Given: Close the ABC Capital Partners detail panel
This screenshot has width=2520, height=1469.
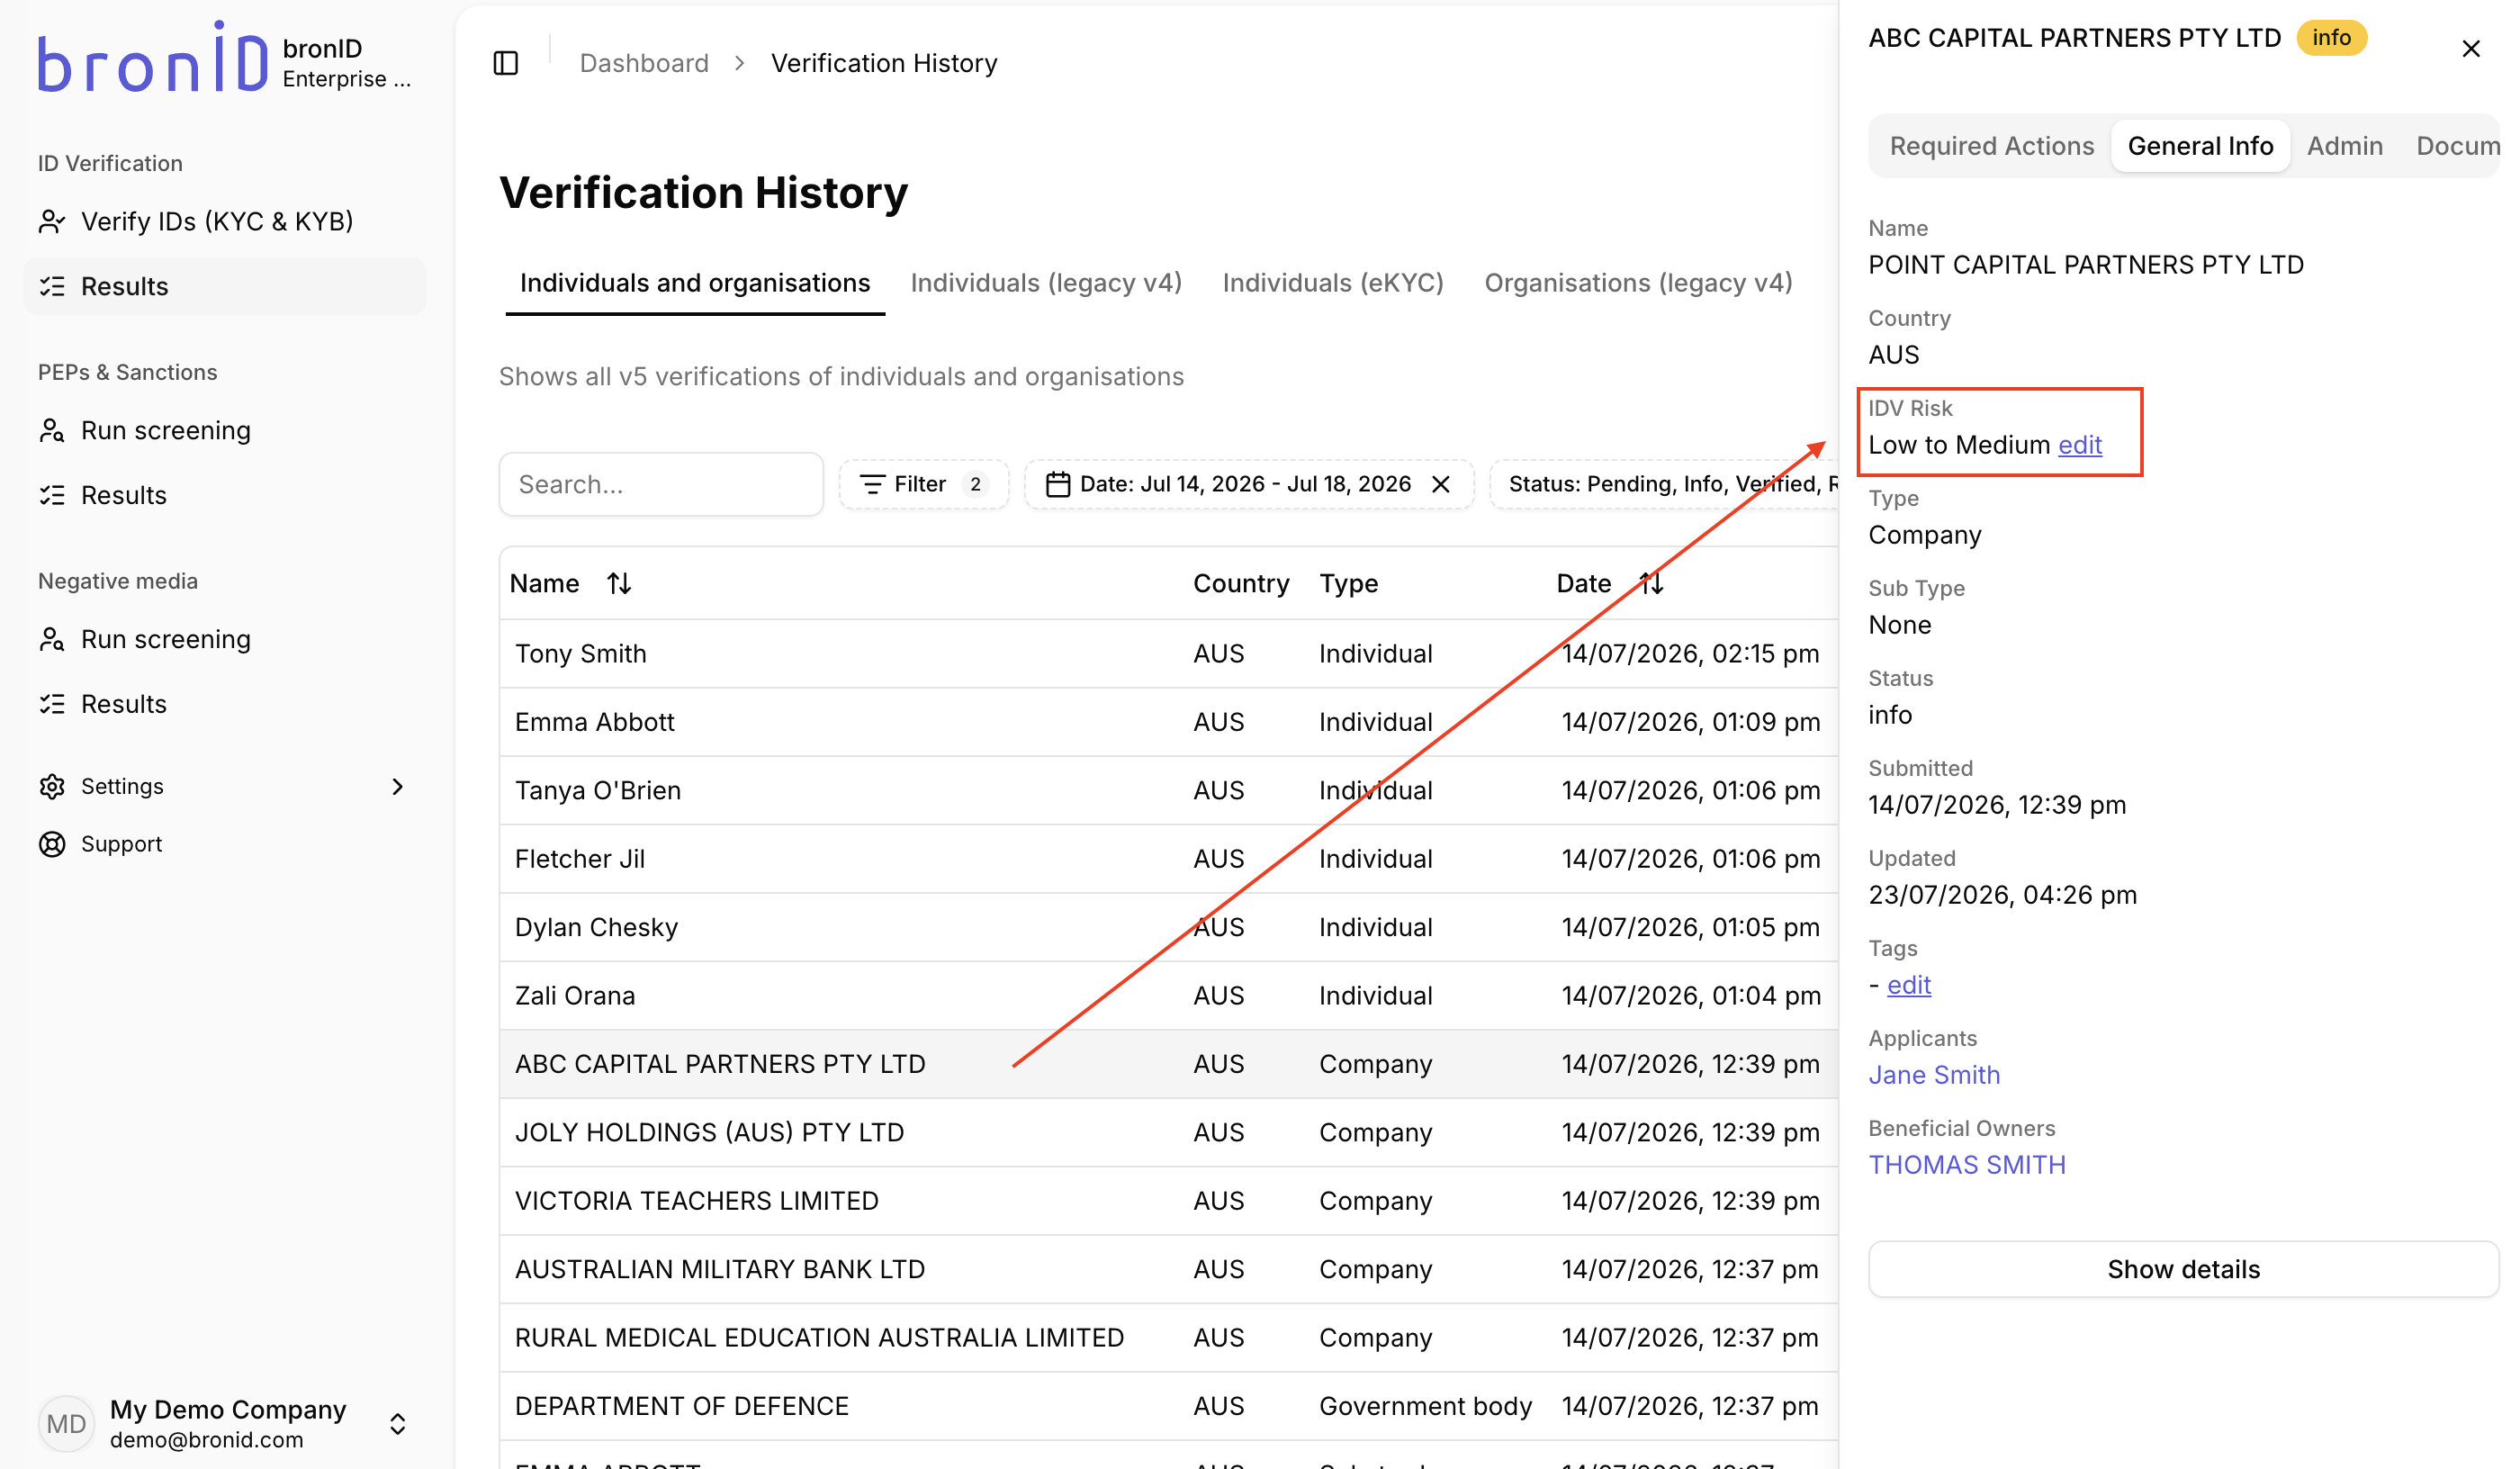Looking at the screenshot, I should (2470, 49).
